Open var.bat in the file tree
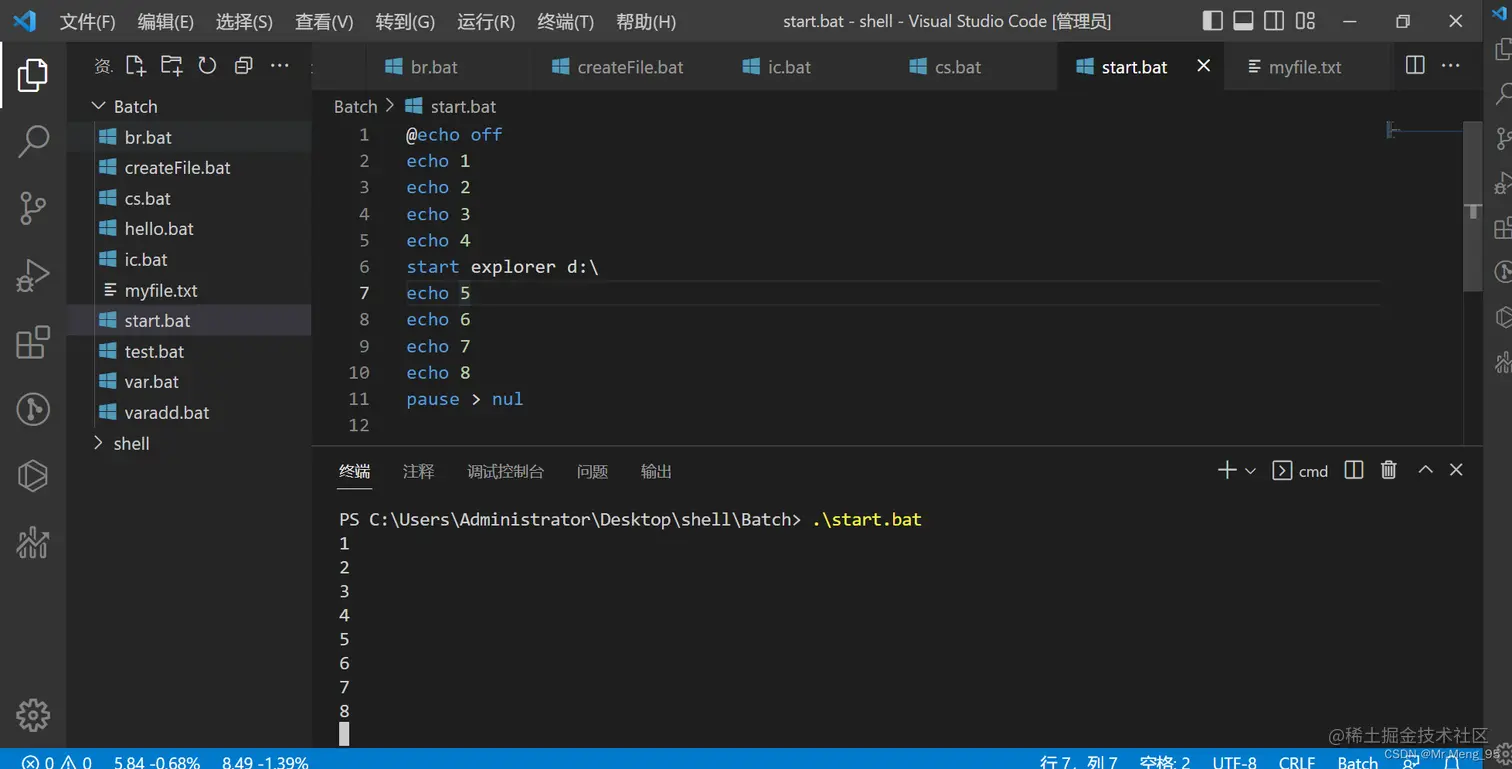Screen dimensions: 1512x769 [x=189, y=382]
